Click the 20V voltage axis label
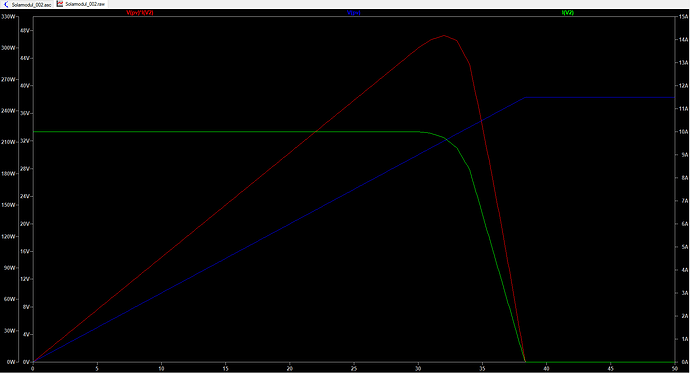 pos(25,224)
